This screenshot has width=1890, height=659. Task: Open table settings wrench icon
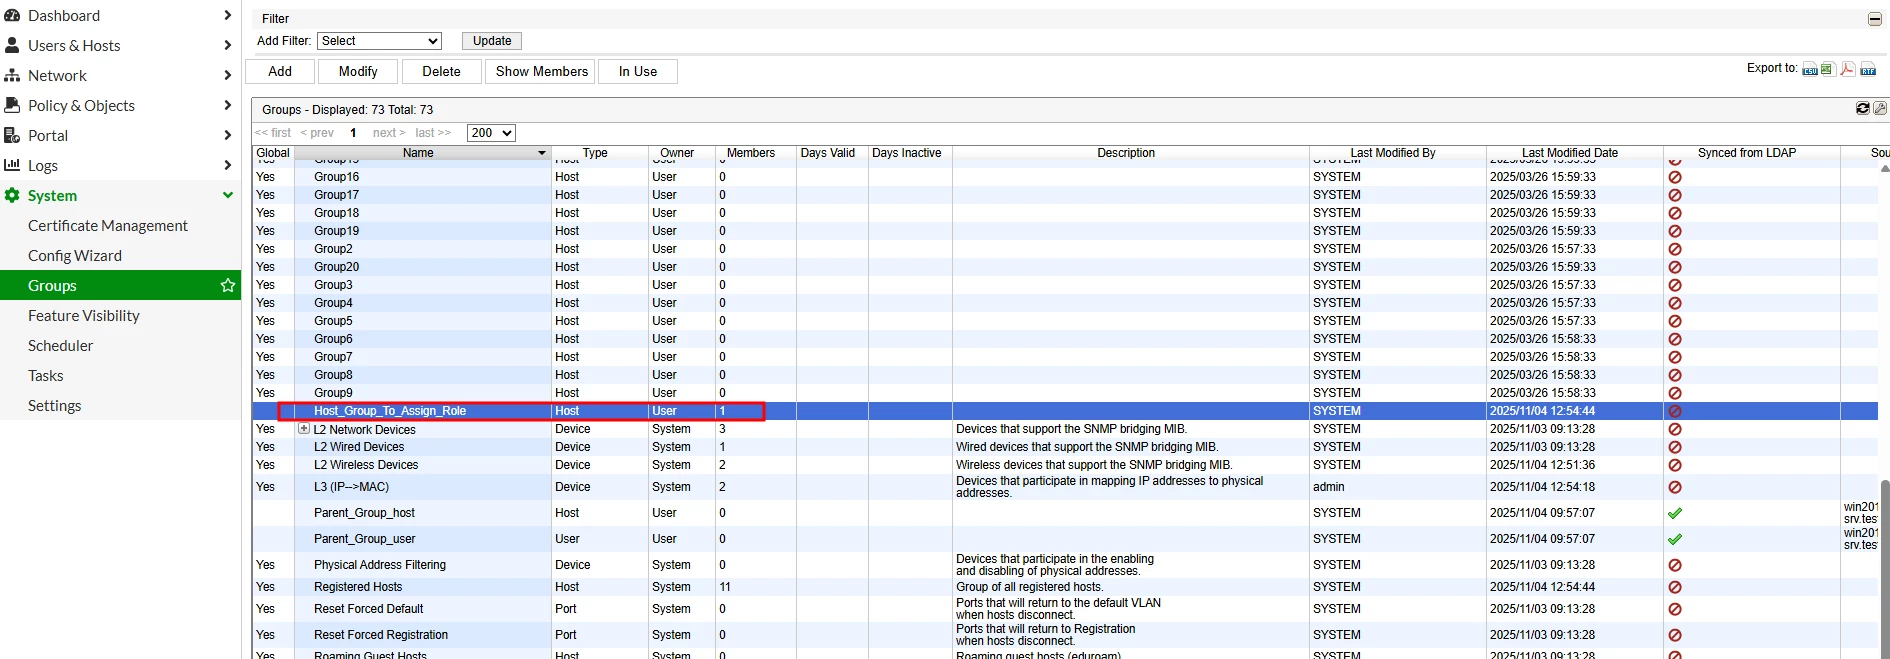(1880, 108)
